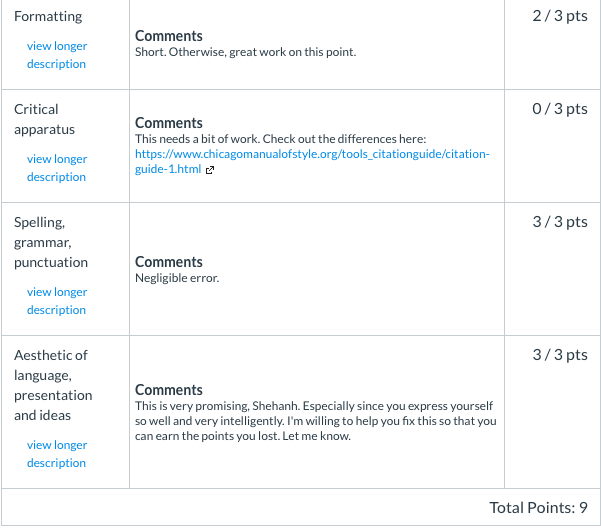Select the Critical apparatus criterion title

tap(44, 119)
